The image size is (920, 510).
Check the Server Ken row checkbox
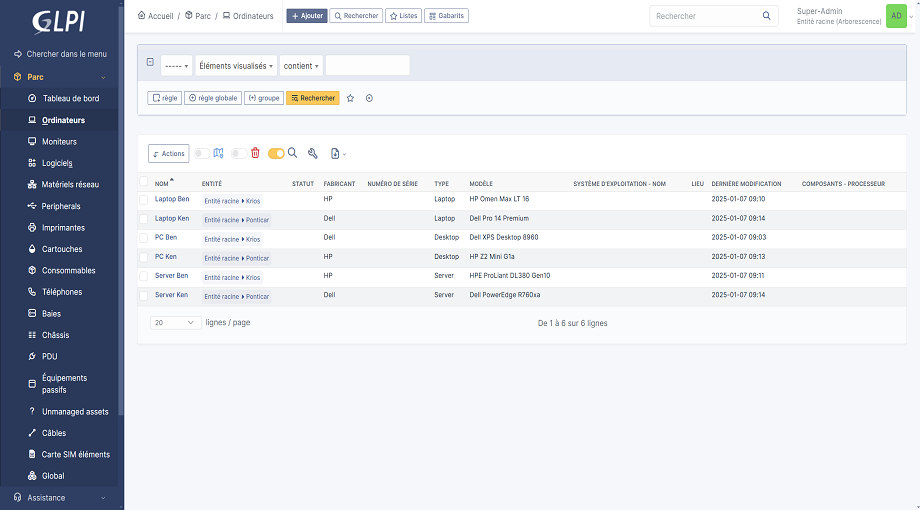pyautogui.click(x=143, y=295)
